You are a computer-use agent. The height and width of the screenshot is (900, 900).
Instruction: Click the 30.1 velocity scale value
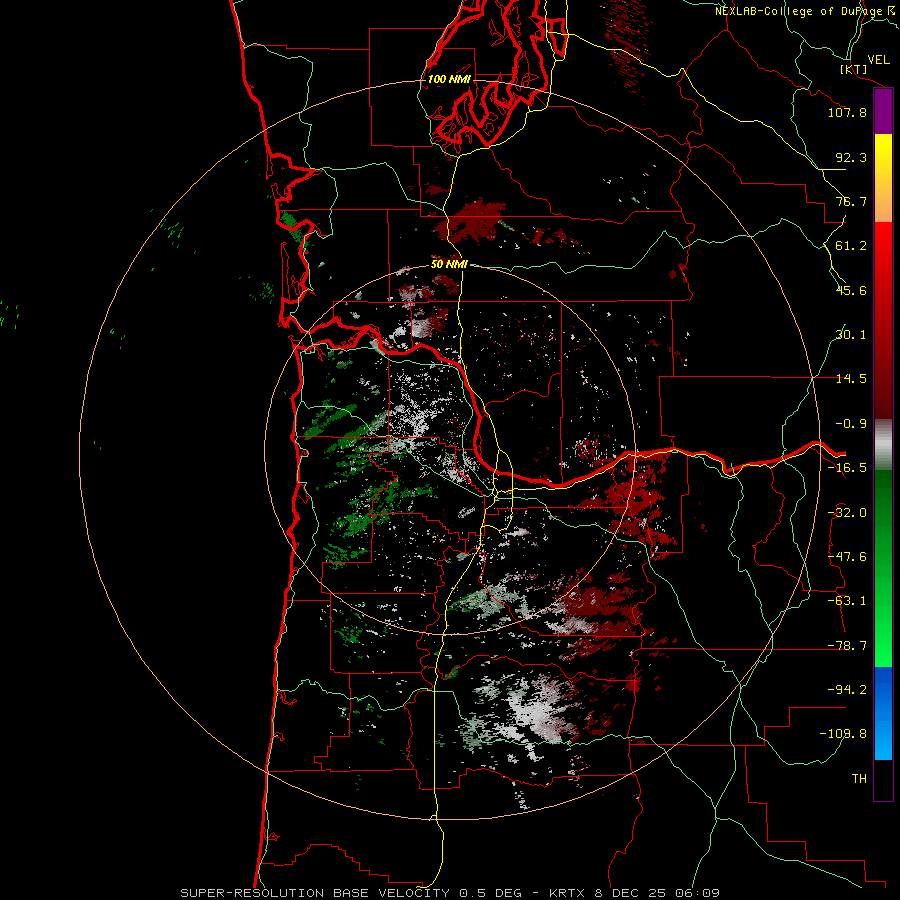pyautogui.click(x=851, y=335)
